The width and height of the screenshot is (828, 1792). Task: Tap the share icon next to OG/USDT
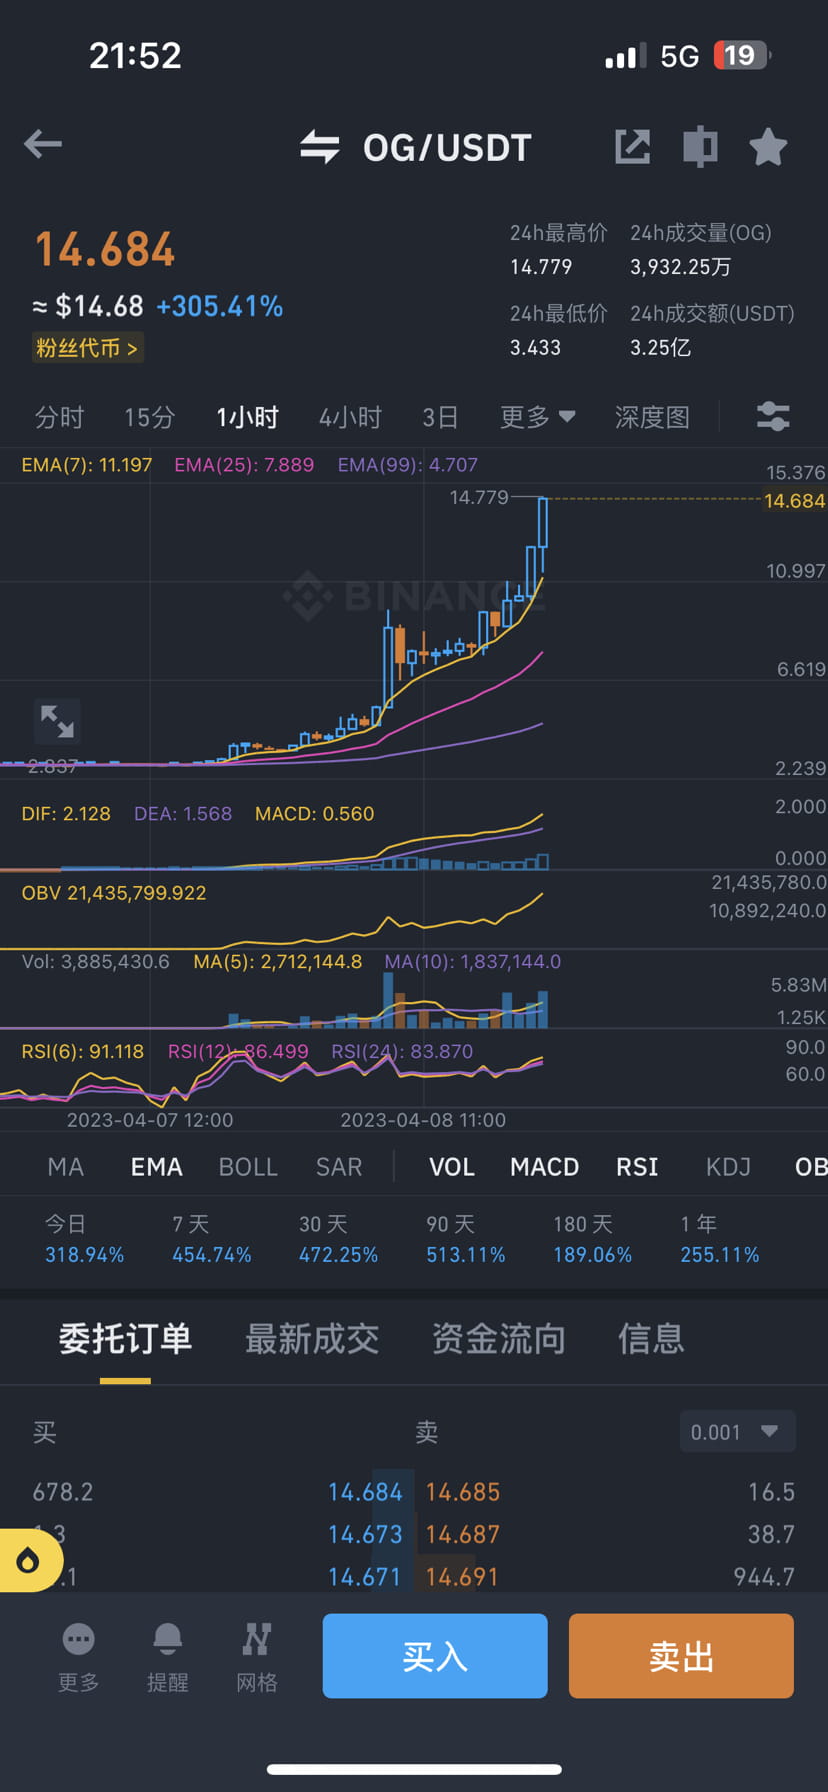[632, 146]
